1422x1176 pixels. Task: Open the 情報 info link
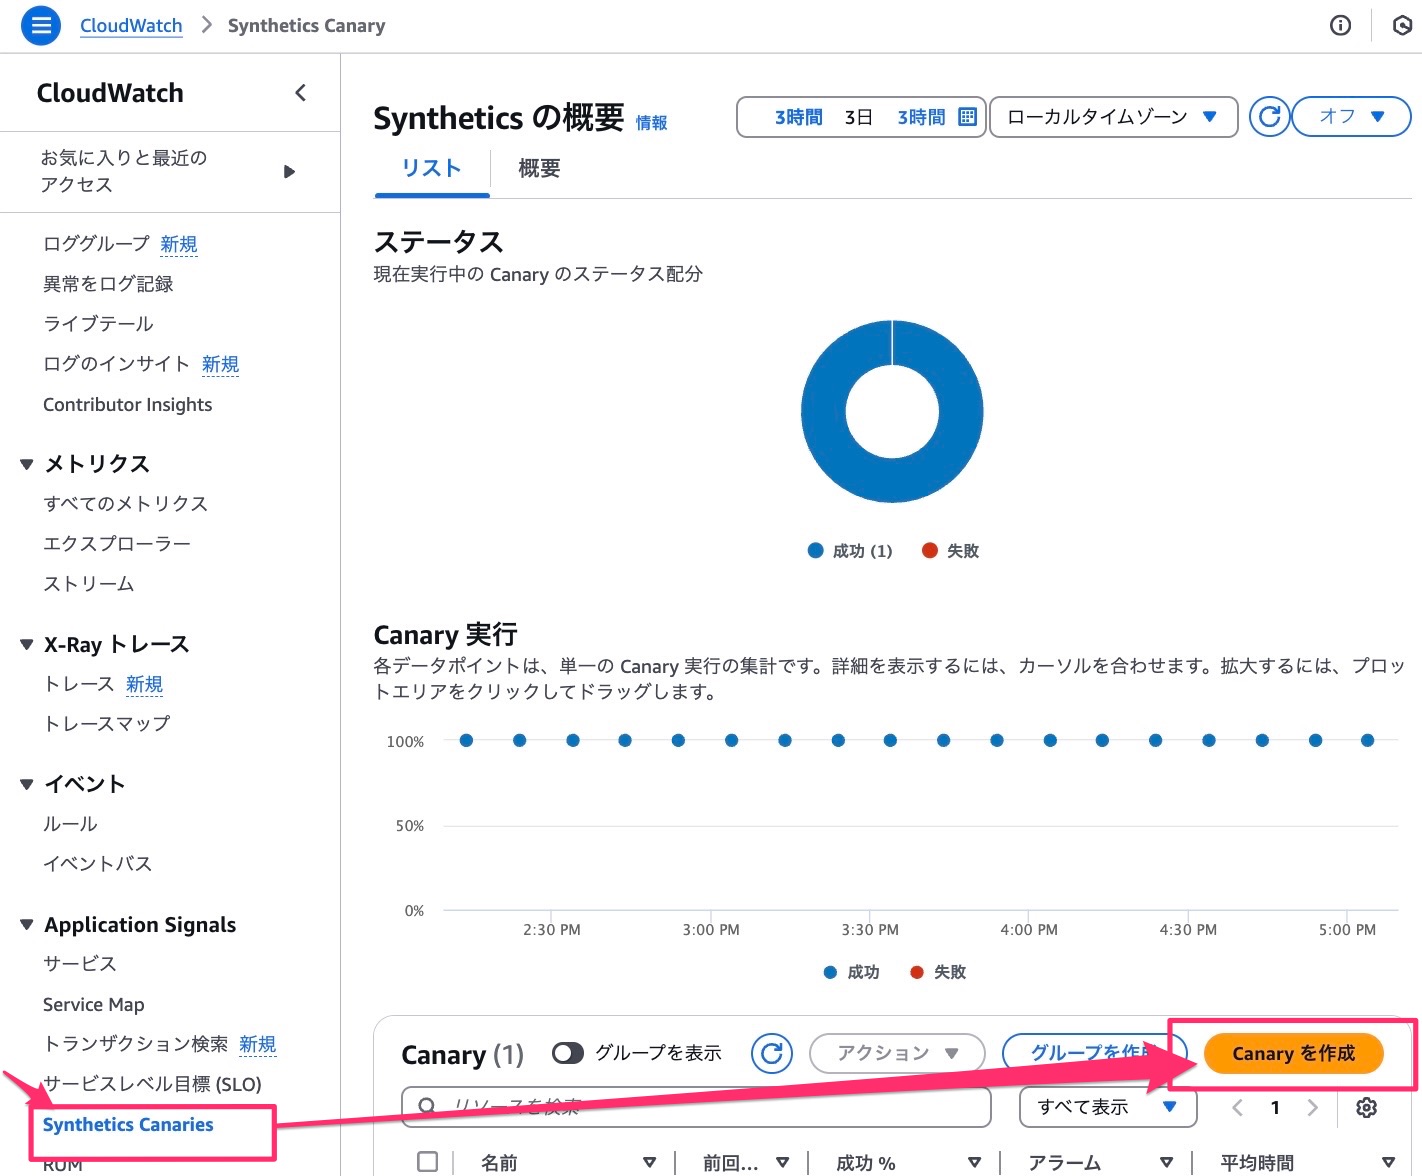coord(651,123)
